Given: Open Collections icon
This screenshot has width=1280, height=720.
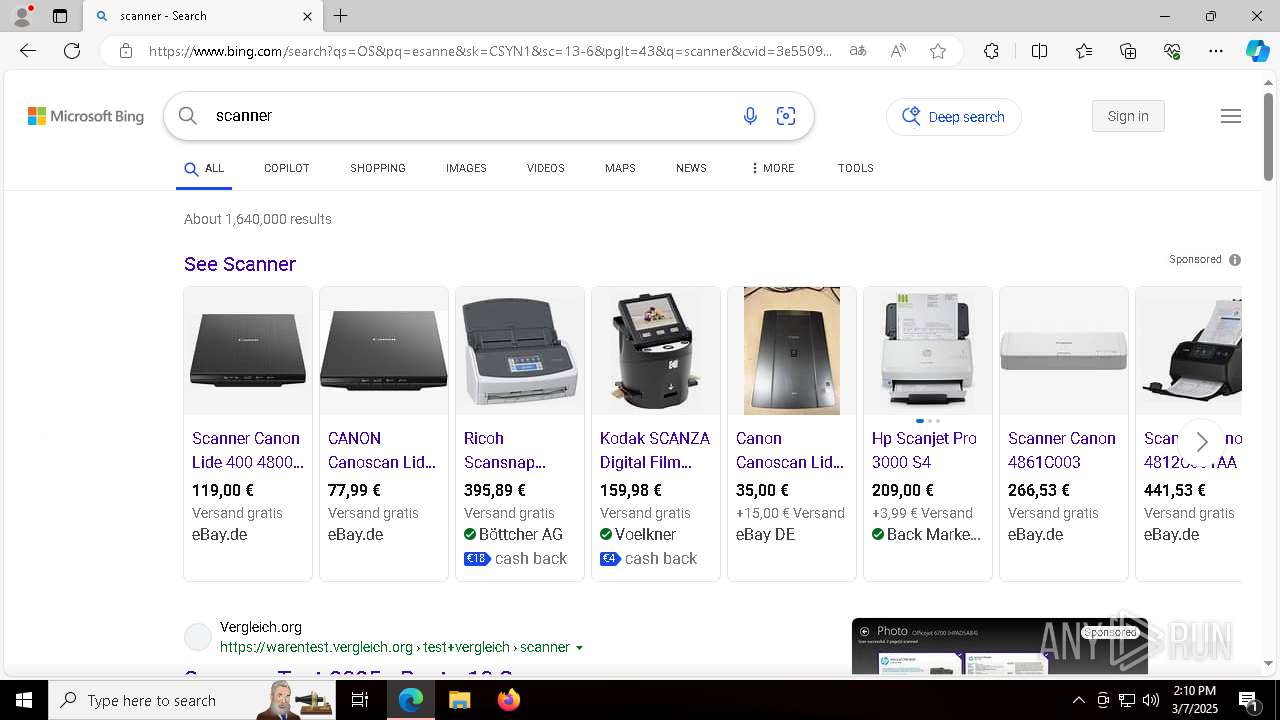Looking at the screenshot, I should (x=1128, y=51).
